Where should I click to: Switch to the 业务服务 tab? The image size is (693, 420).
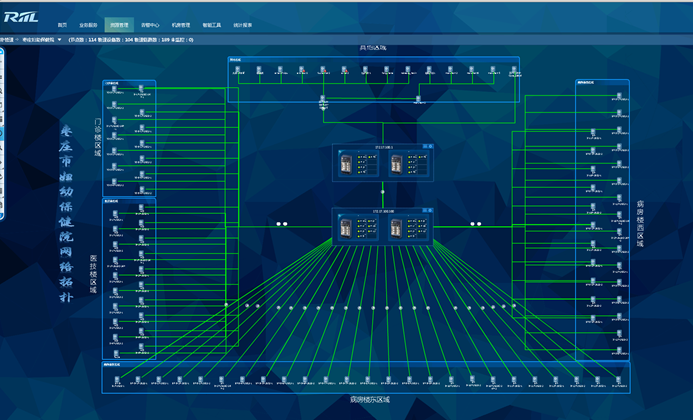tap(89, 23)
